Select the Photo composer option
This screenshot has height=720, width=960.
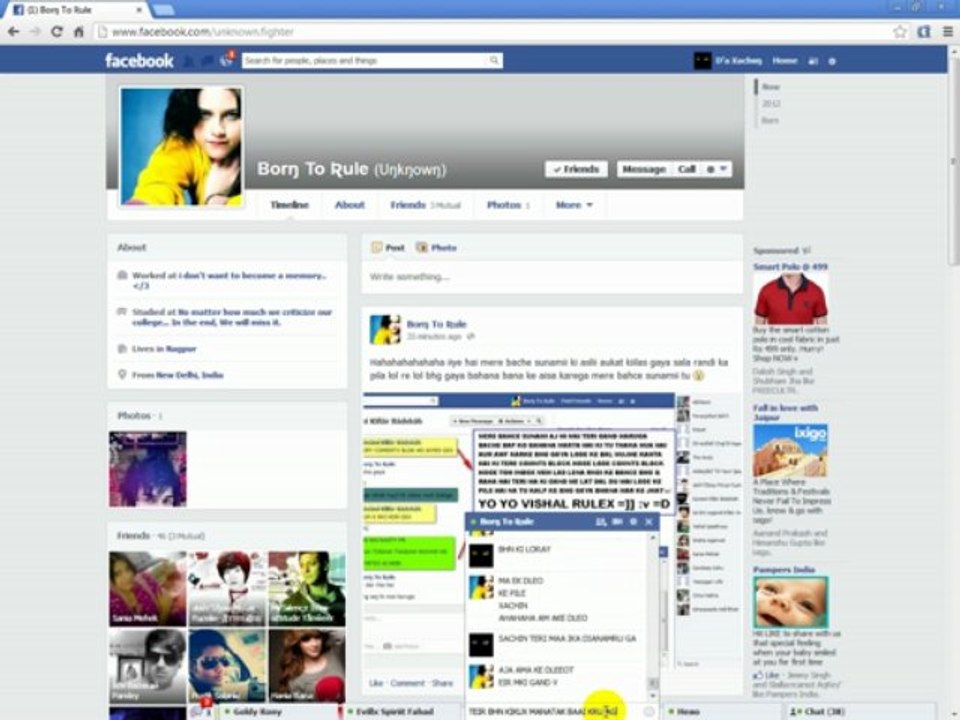tap(437, 247)
